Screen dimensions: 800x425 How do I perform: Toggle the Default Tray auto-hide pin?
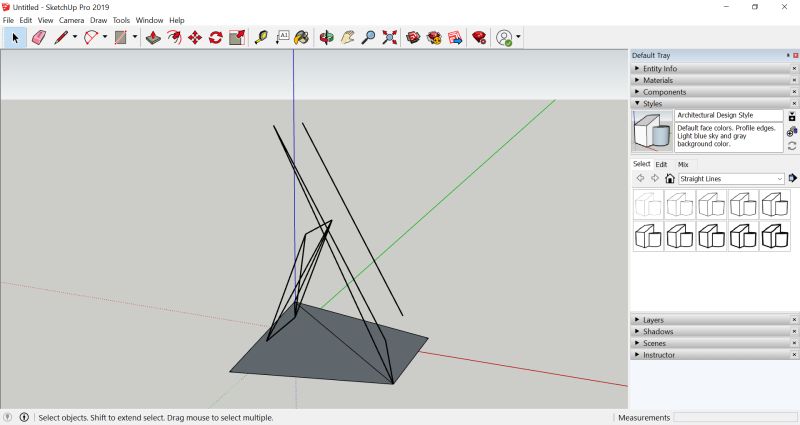tap(788, 55)
